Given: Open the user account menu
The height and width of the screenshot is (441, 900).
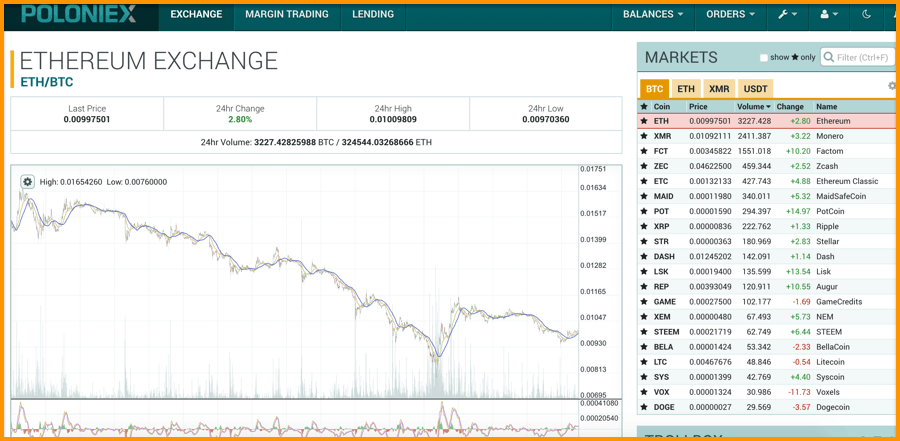Looking at the screenshot, I should pyautogui.click(x=829, y=15).
